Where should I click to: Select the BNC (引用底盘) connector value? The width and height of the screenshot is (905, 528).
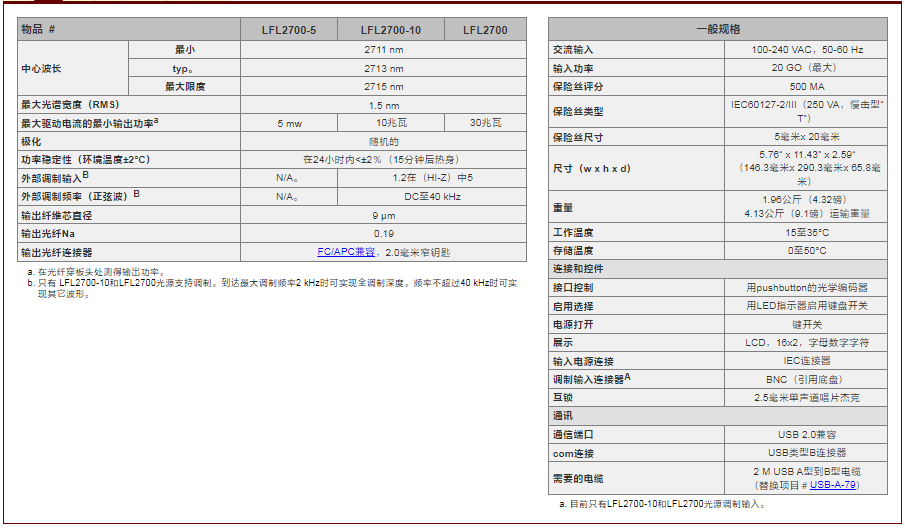(806, 379)
